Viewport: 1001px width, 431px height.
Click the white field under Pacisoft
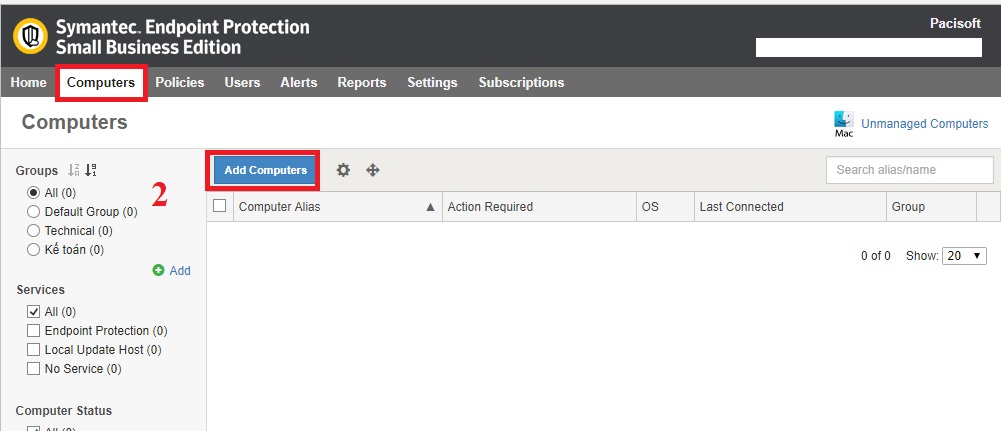(869, 48)
